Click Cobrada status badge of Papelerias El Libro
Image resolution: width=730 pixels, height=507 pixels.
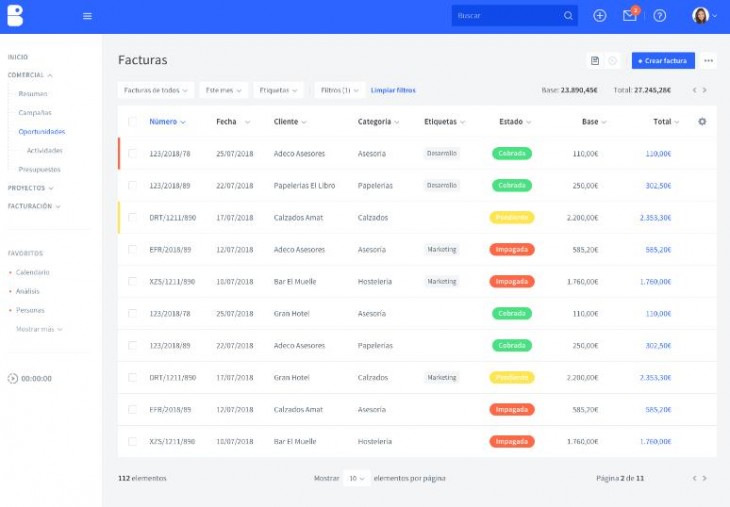point(512,185)
